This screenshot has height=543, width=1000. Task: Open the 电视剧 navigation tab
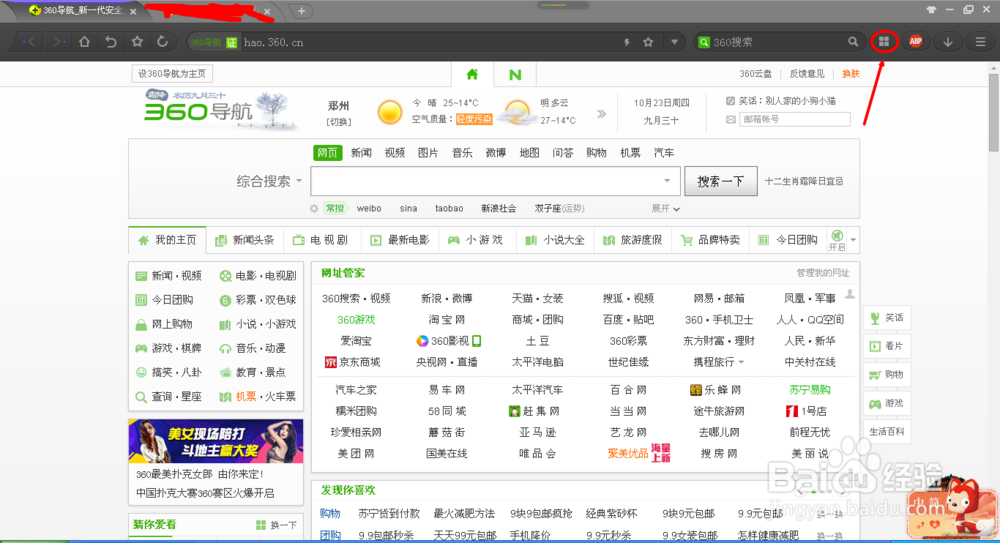click(x=321, y=240)
